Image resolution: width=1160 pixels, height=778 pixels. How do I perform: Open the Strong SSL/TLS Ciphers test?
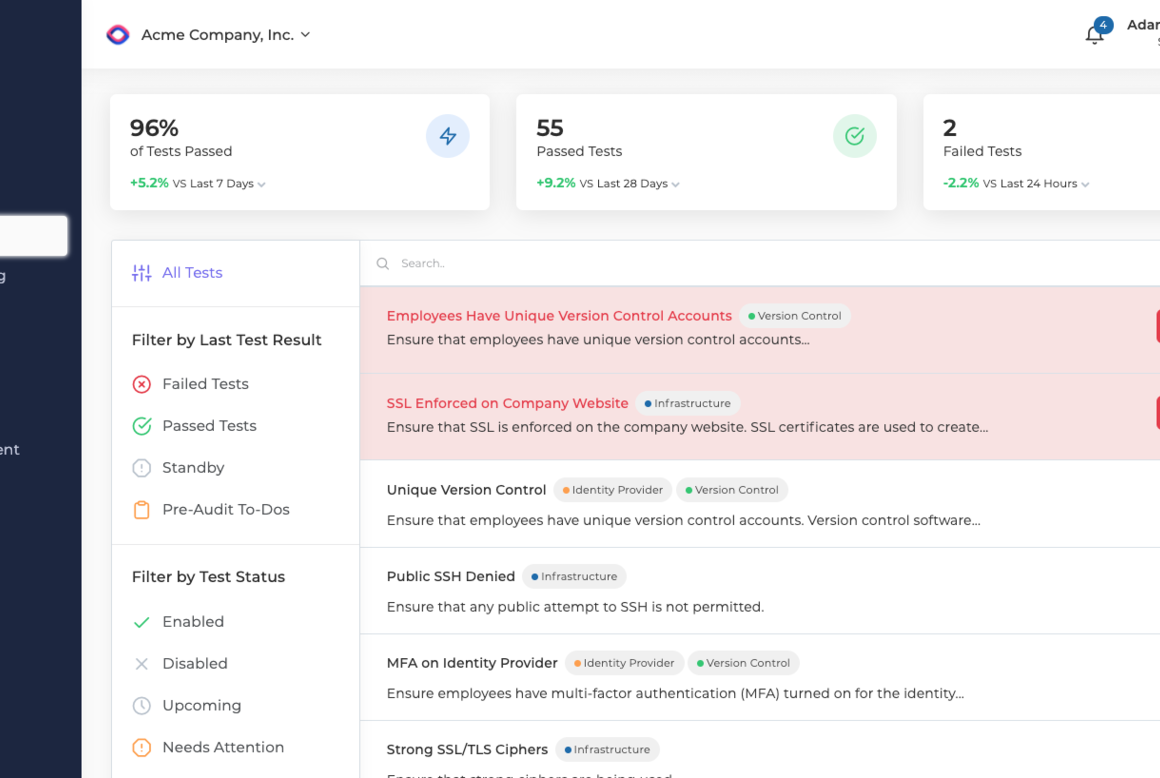point(467,749)
